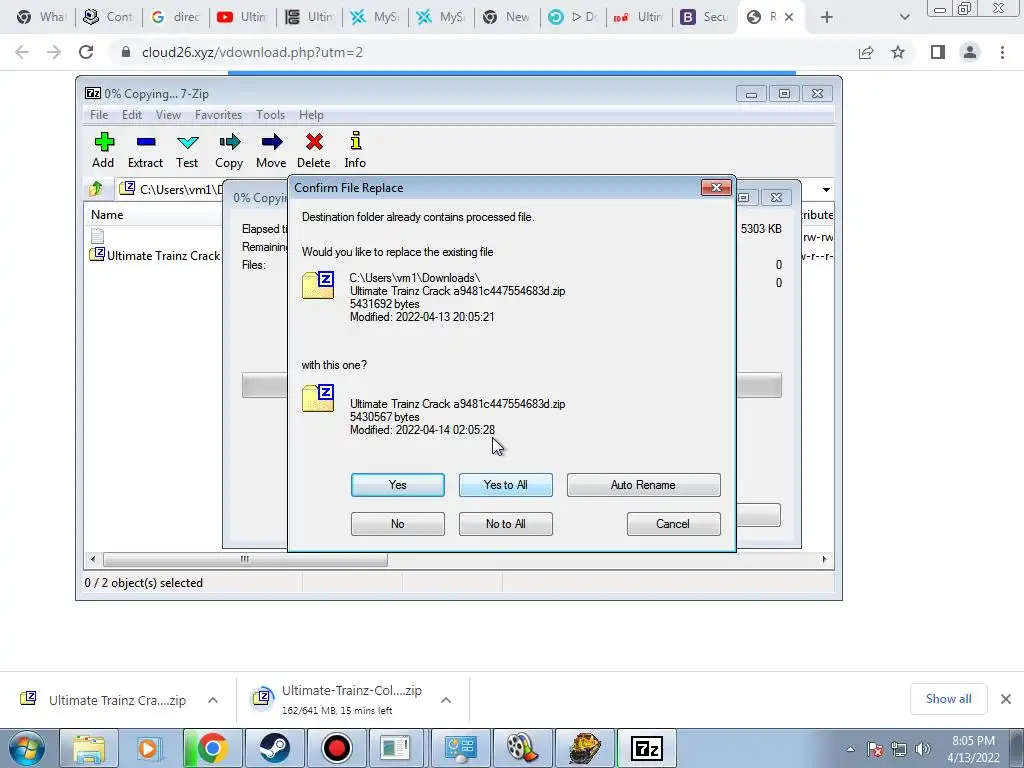
Task: Choose Auto Rename in the dialog
Action: click(643, 485)
